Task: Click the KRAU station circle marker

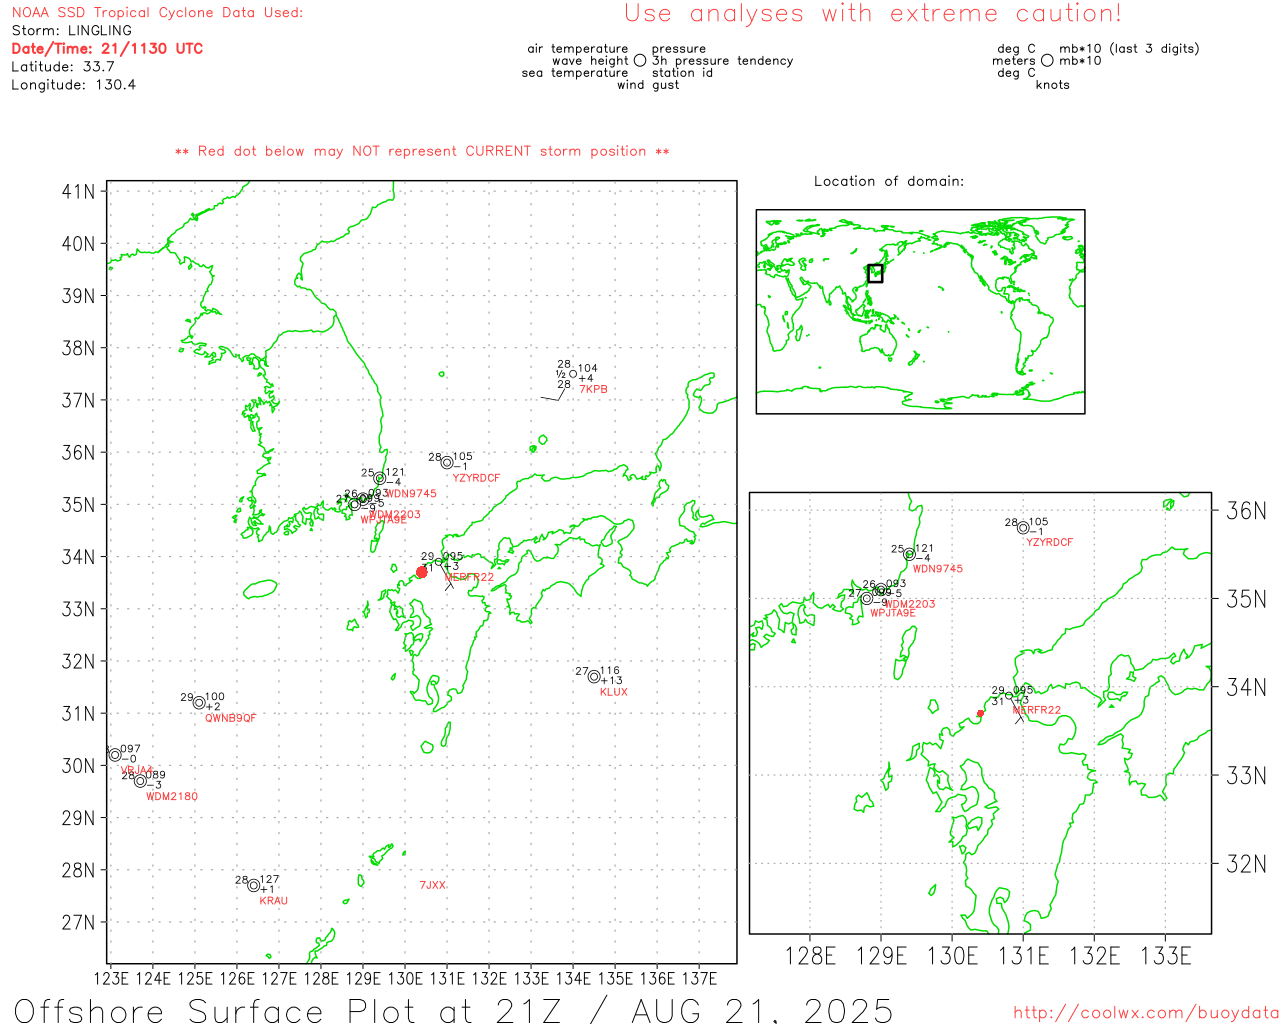Action: pos(254,886)
